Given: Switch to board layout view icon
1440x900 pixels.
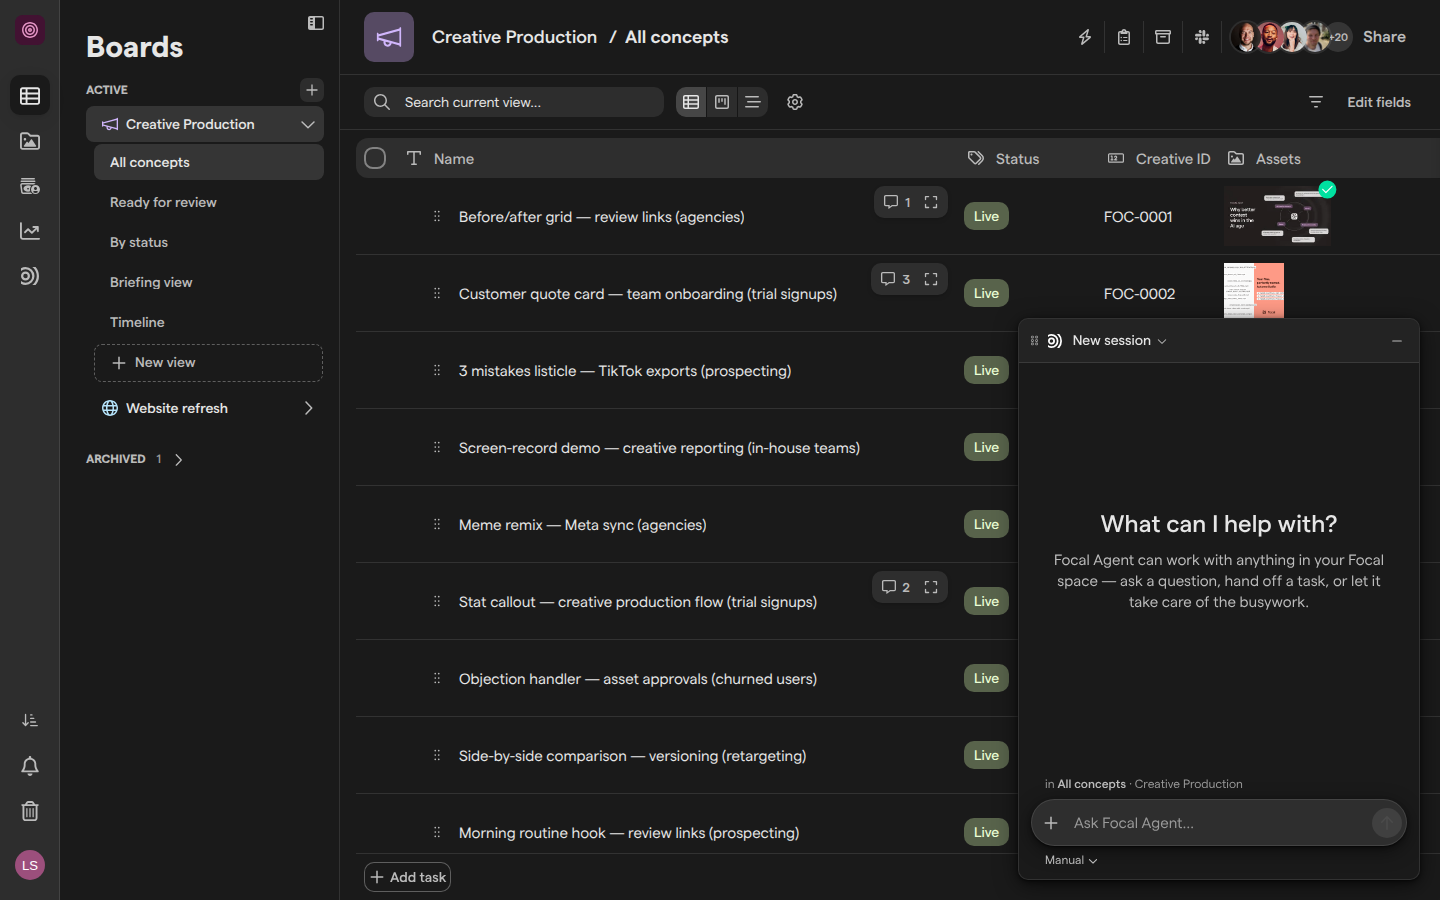Looking at the screenshot, I should pos(722,102).
